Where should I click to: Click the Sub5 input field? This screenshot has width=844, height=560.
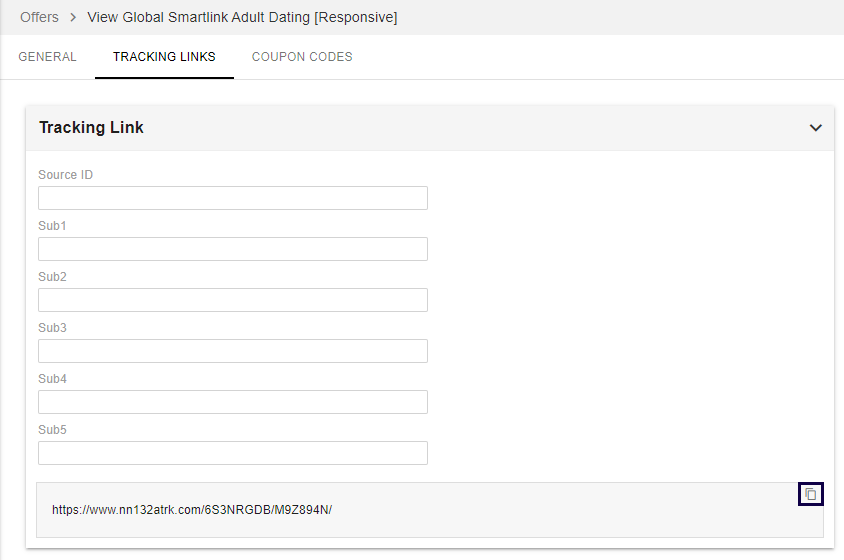point(233,453)
